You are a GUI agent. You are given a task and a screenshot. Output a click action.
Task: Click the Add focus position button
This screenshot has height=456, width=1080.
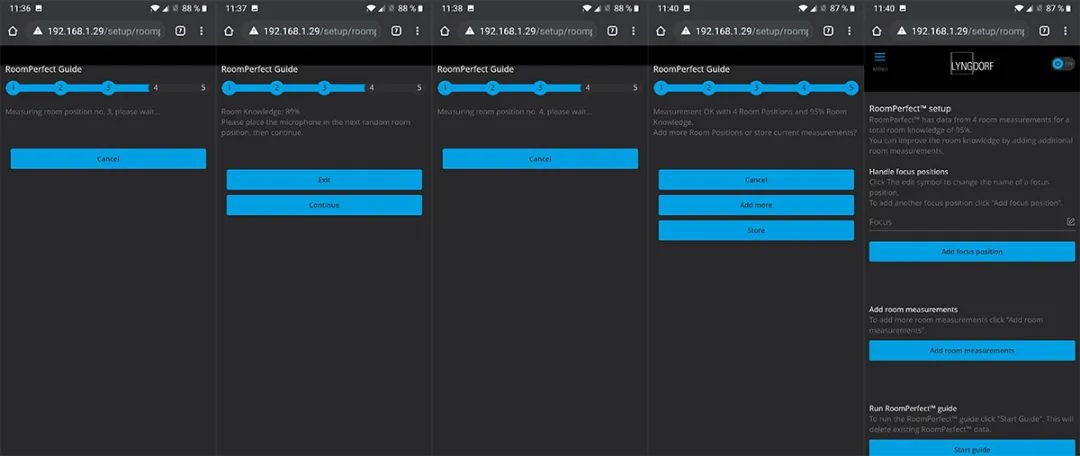coord(972,252)
